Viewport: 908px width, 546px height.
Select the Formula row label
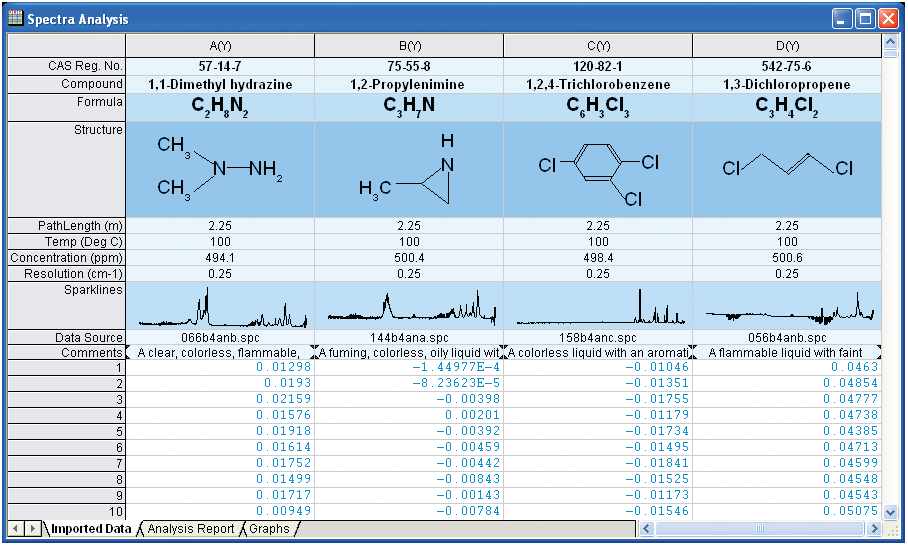pyautogui.click(x=67, y=107)
